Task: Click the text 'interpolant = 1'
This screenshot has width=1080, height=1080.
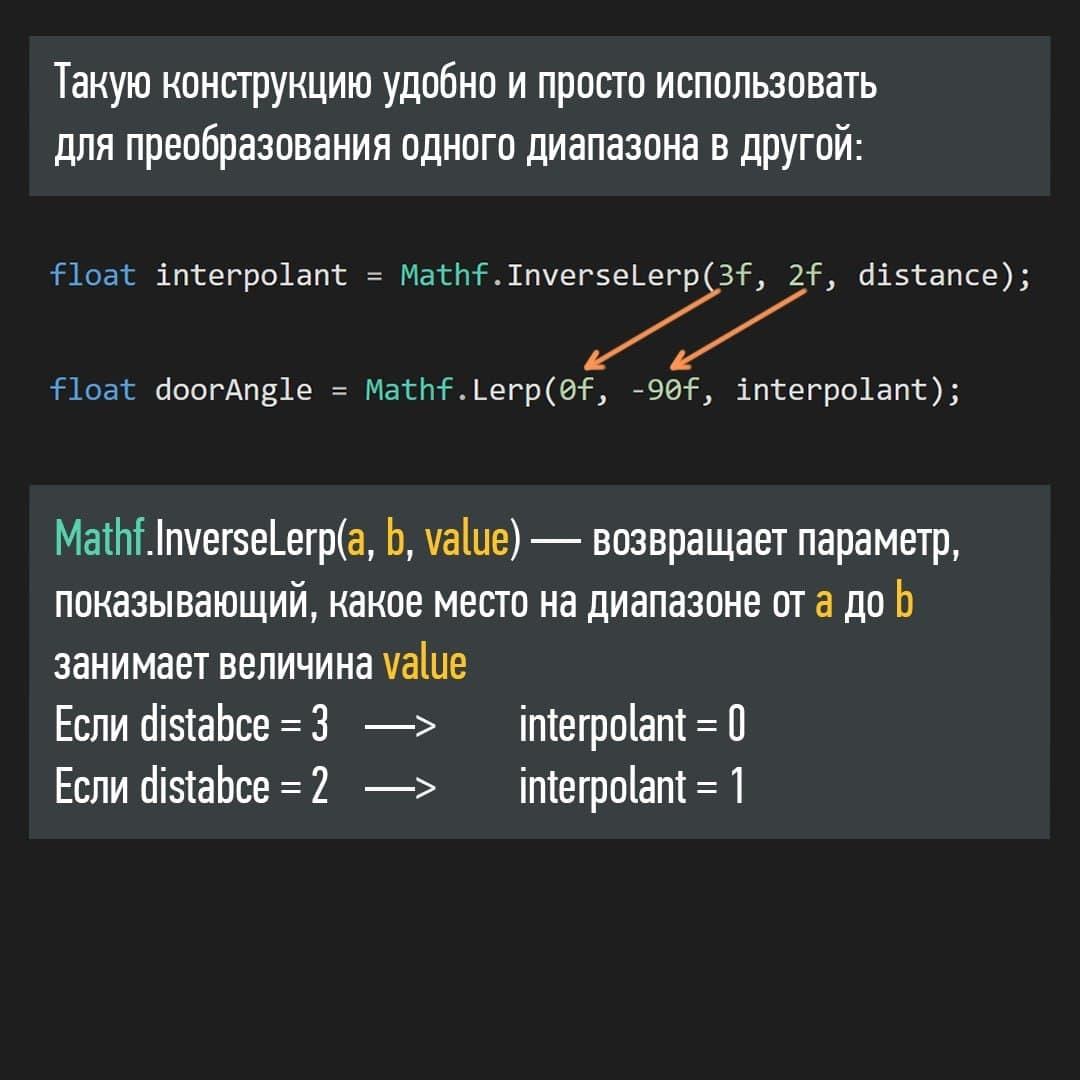Action: click(x=632, y=787)
